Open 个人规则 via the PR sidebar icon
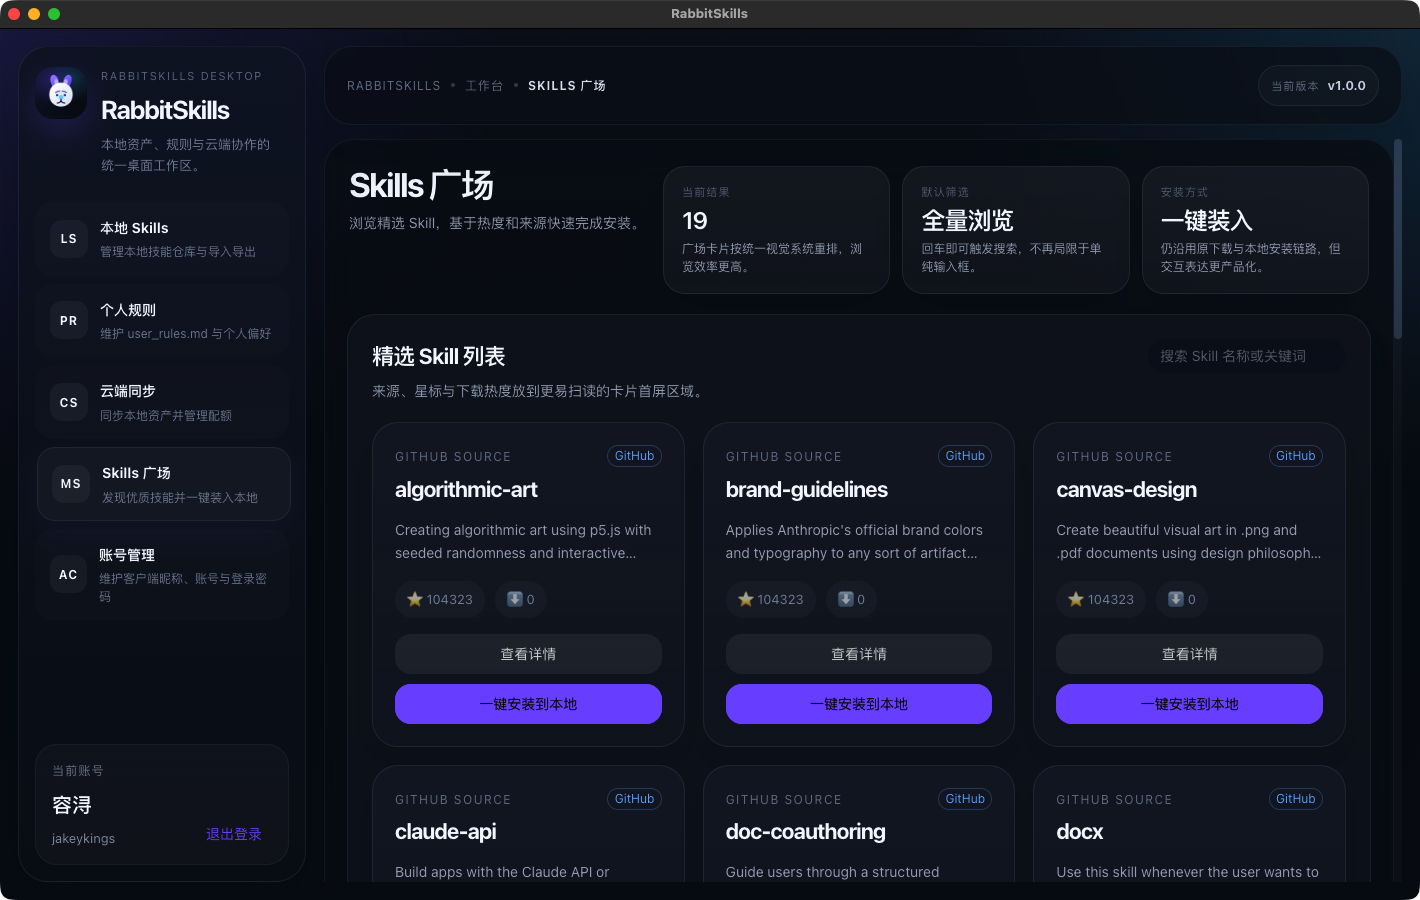 click(67, 320)
